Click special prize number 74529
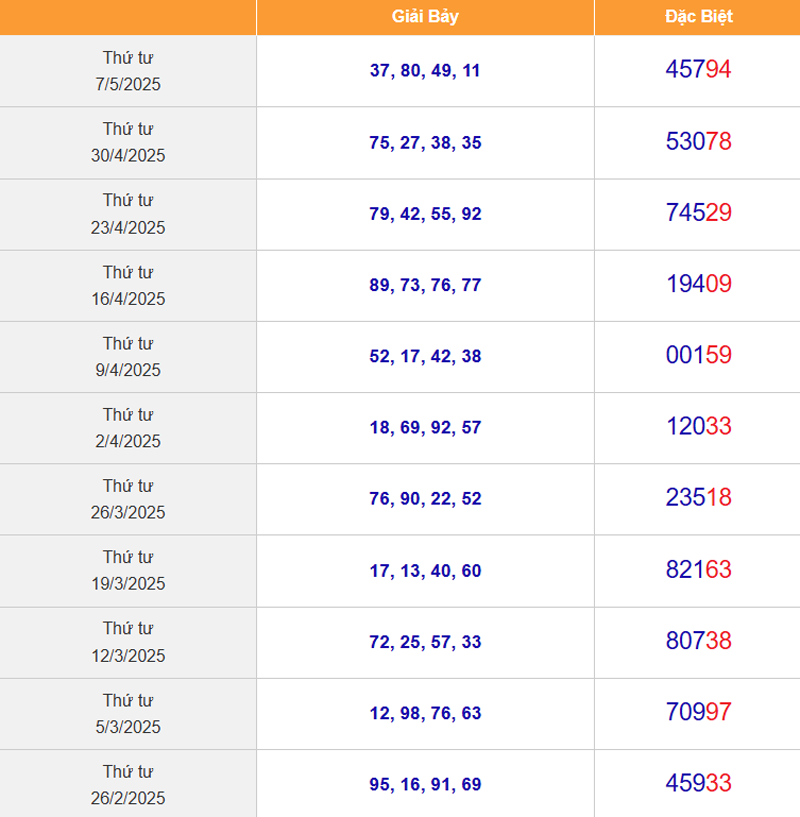 [698, 213]
